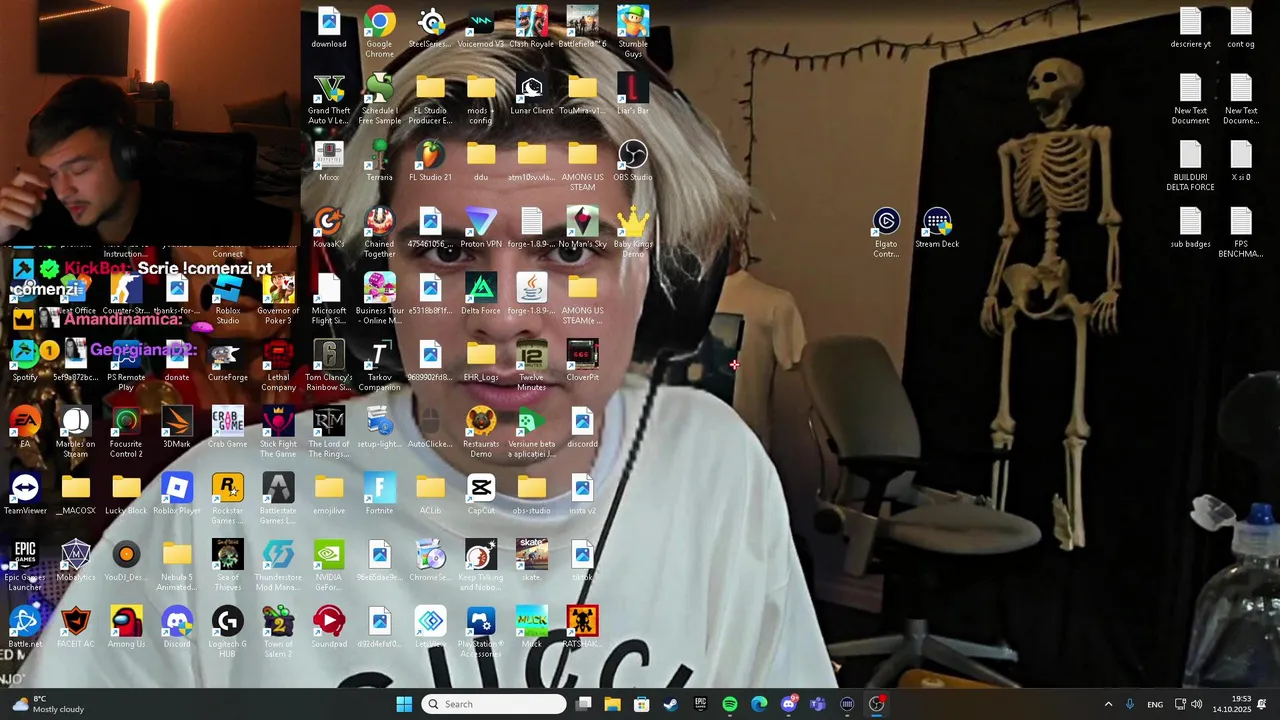
Task: Open Terraria desktop shortcut
Action: [x=379, y=160]
